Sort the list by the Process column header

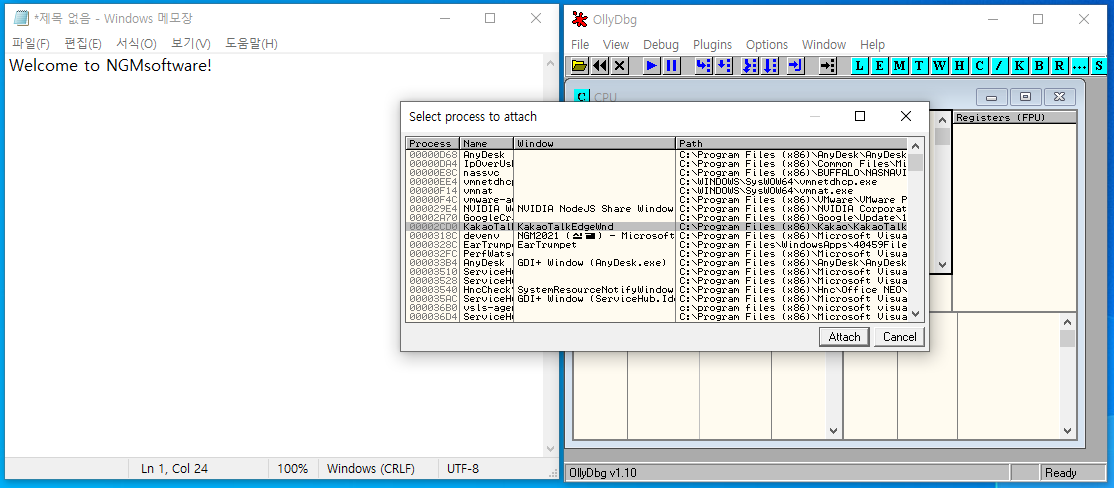pos(432,143)
